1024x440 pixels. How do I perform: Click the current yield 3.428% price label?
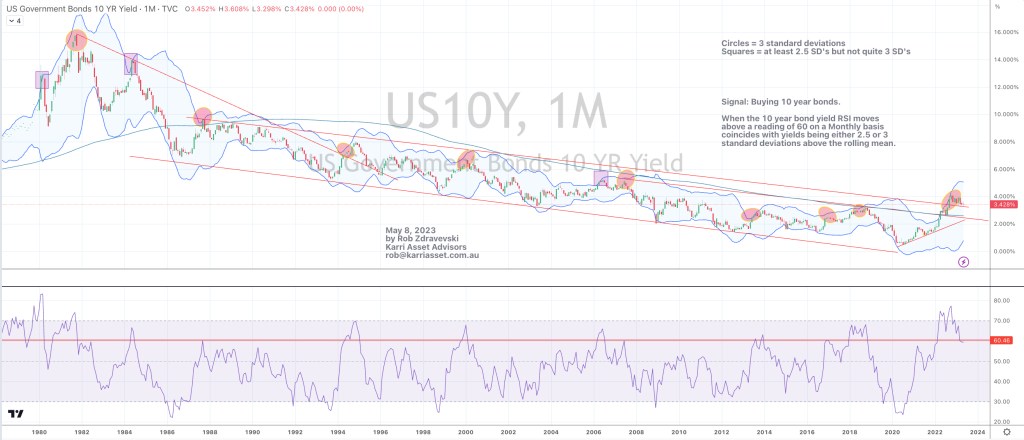tap(1001, 204)
